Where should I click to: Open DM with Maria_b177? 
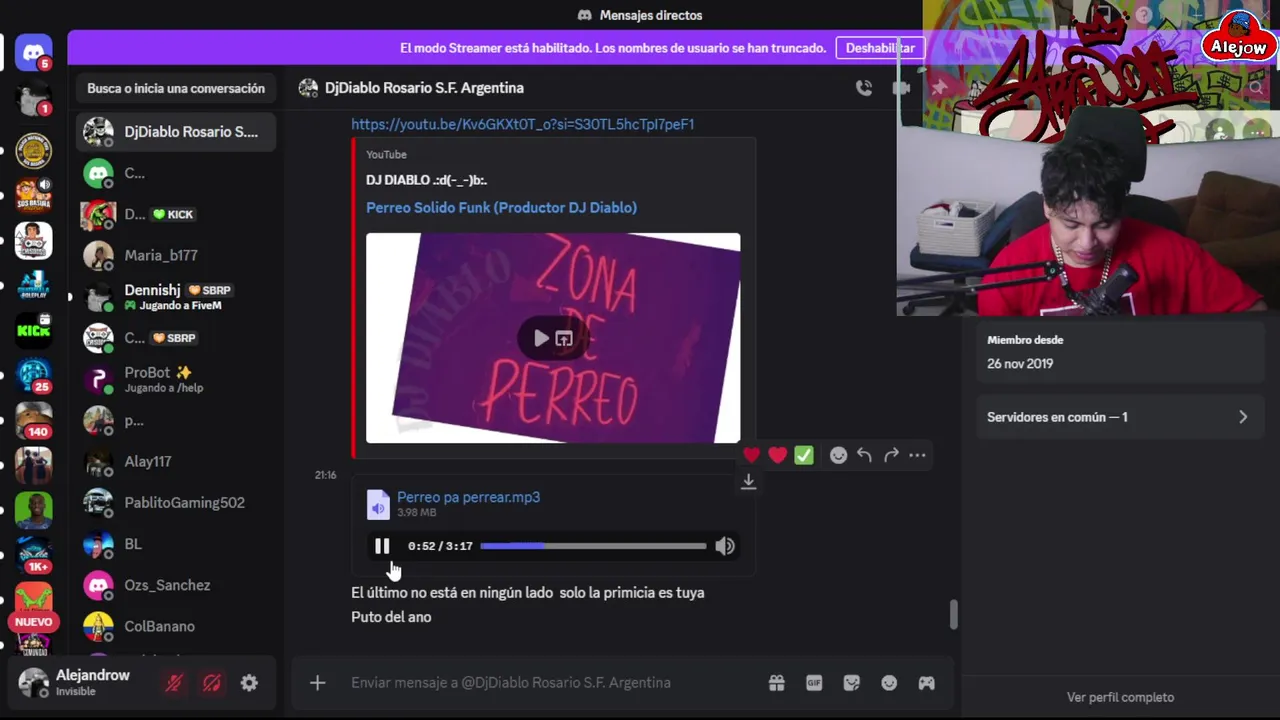pos(177,256)
